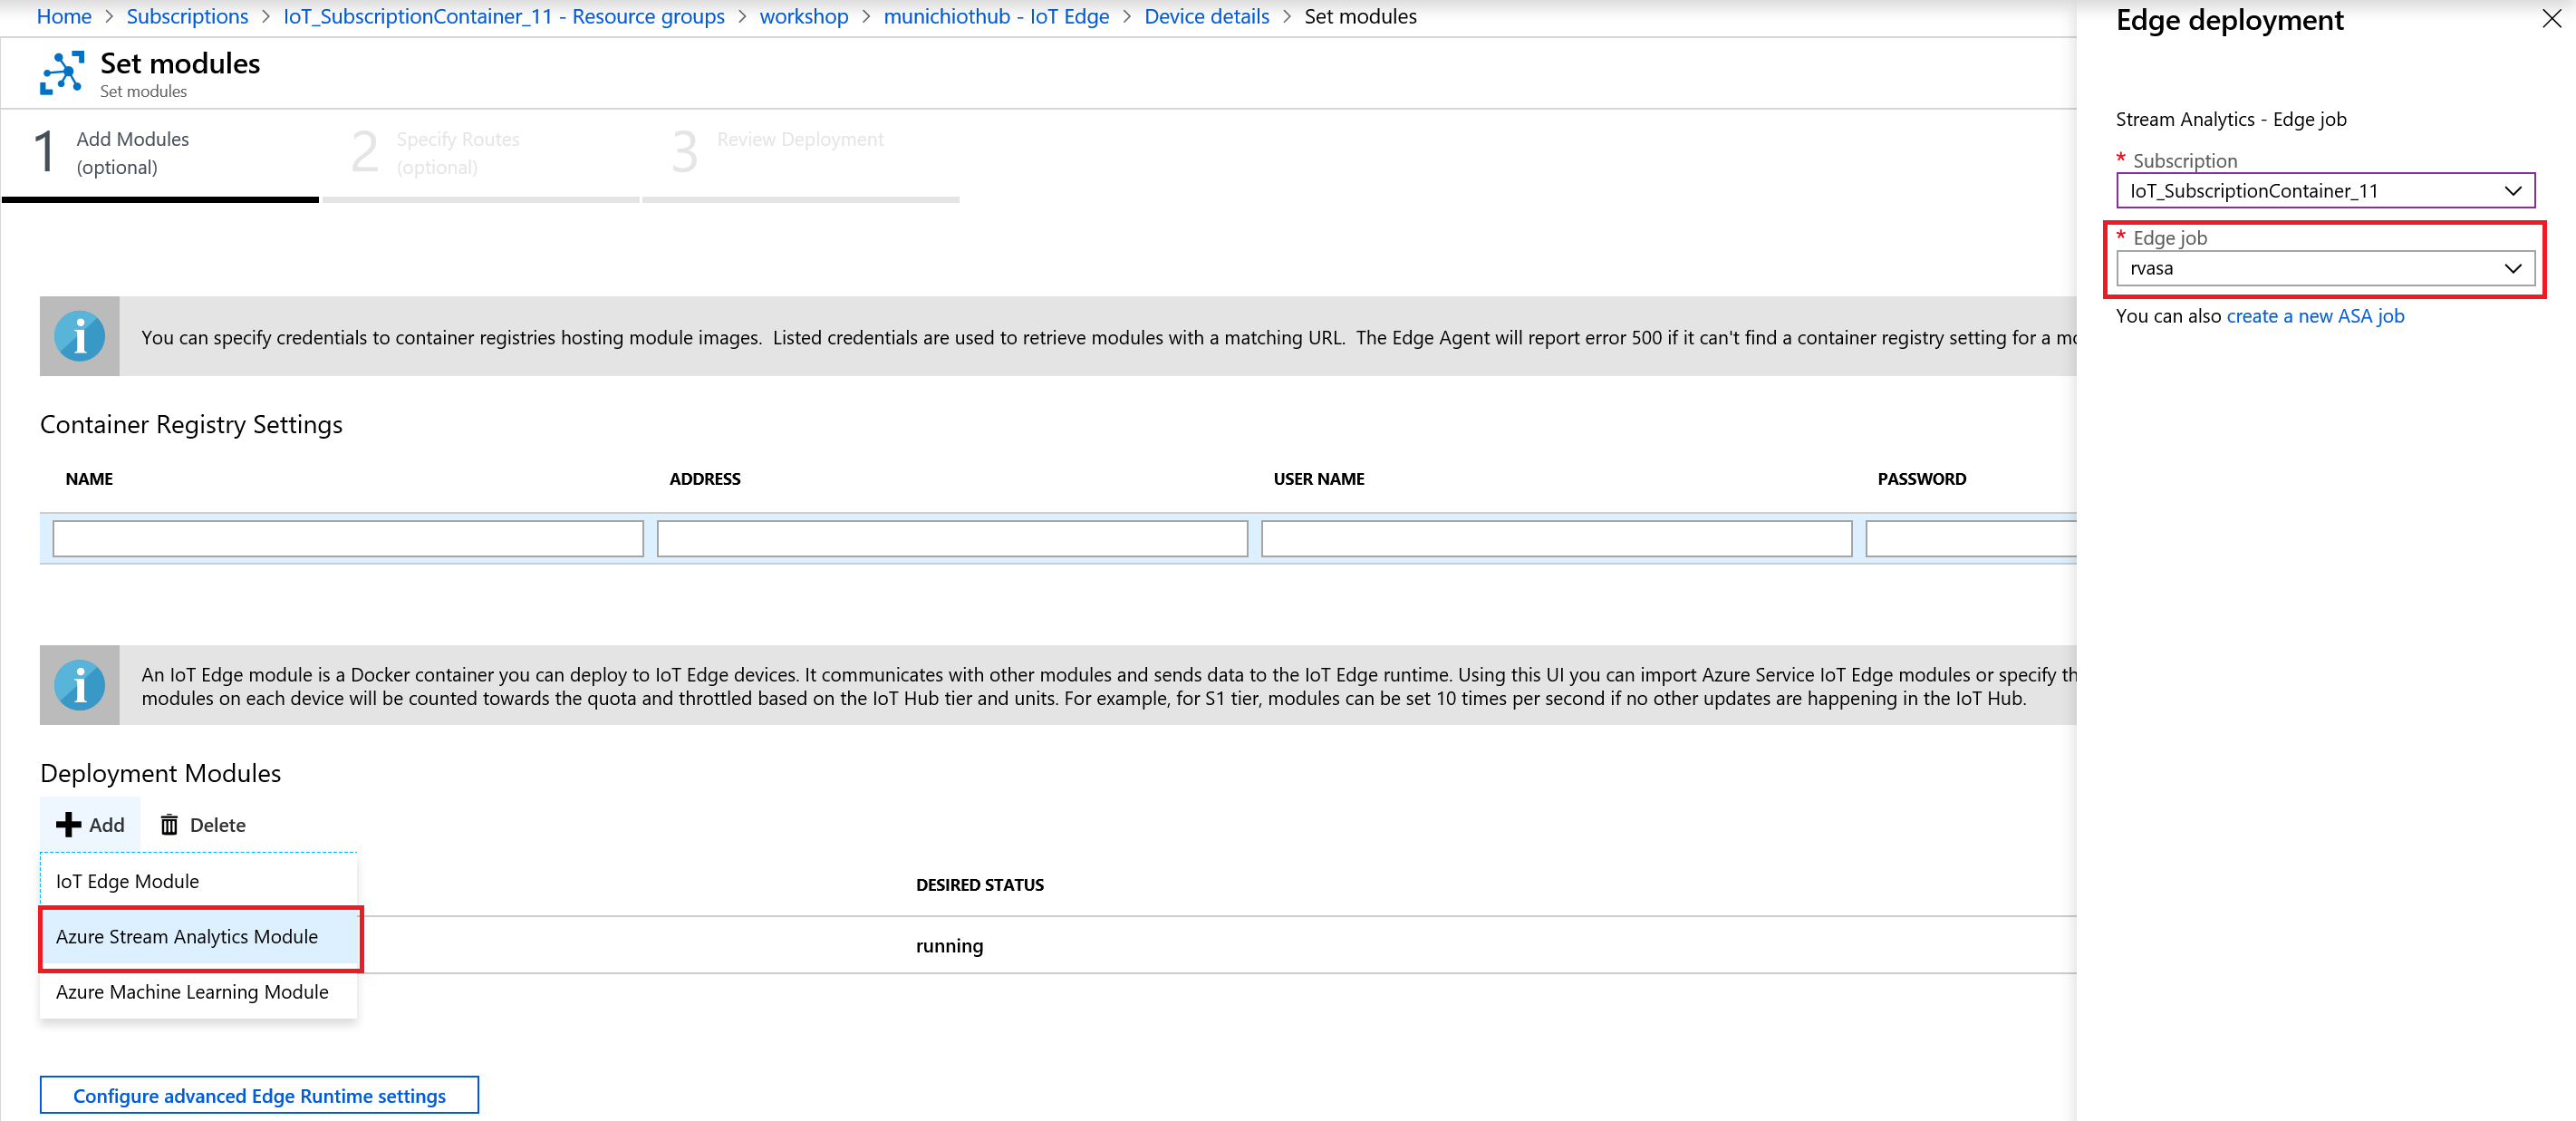Click the Add plus icon
The height and width of the screenshot is (1121, 2576).
(x=68, y=825)
